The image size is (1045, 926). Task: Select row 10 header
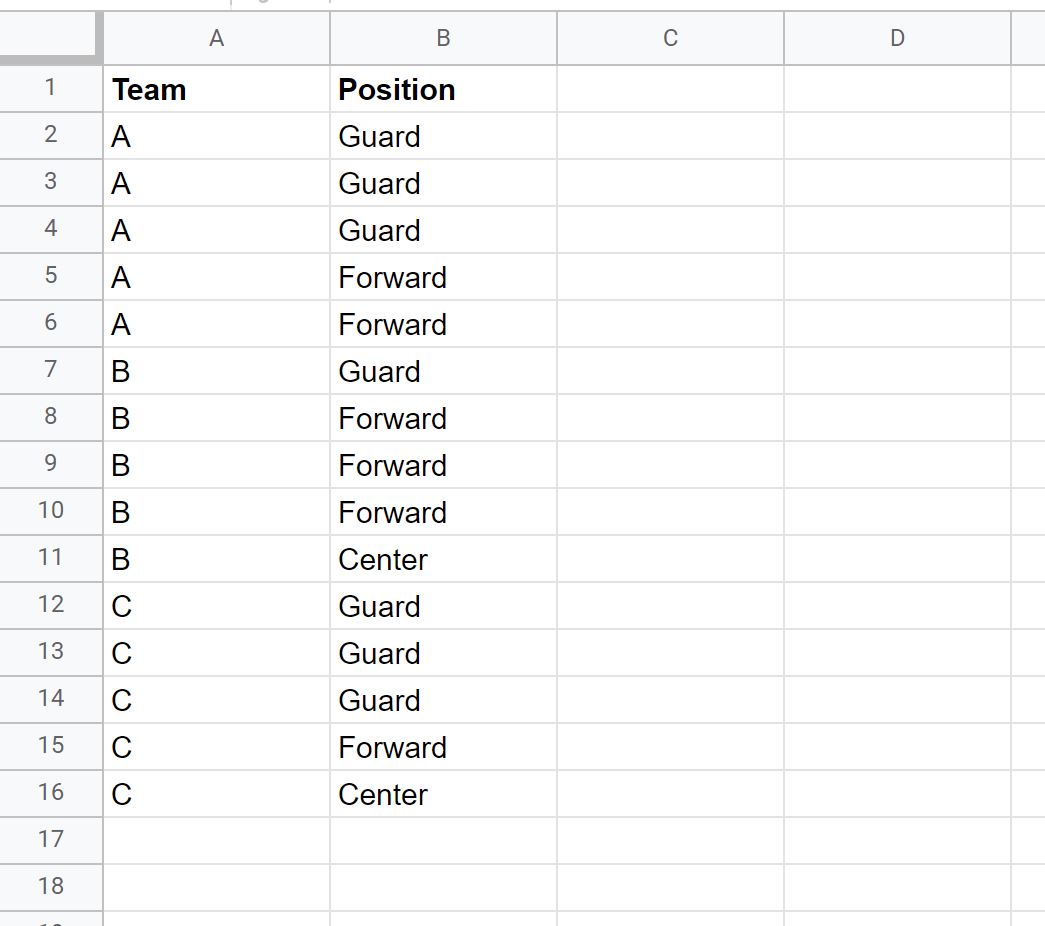[x=51, y=511]
